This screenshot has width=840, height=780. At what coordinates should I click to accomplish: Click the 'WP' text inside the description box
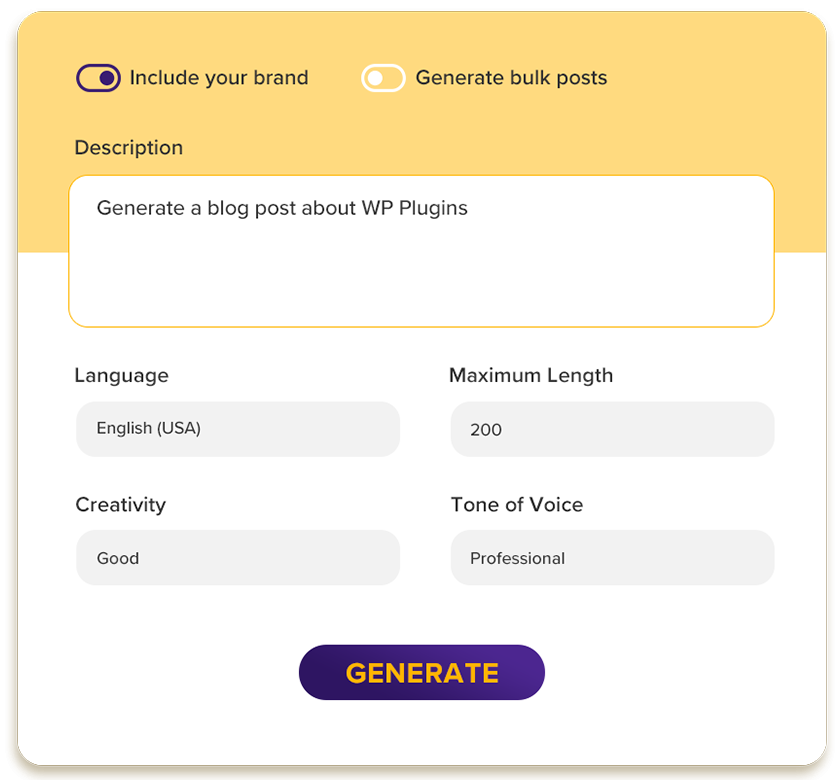click(379, 208)
